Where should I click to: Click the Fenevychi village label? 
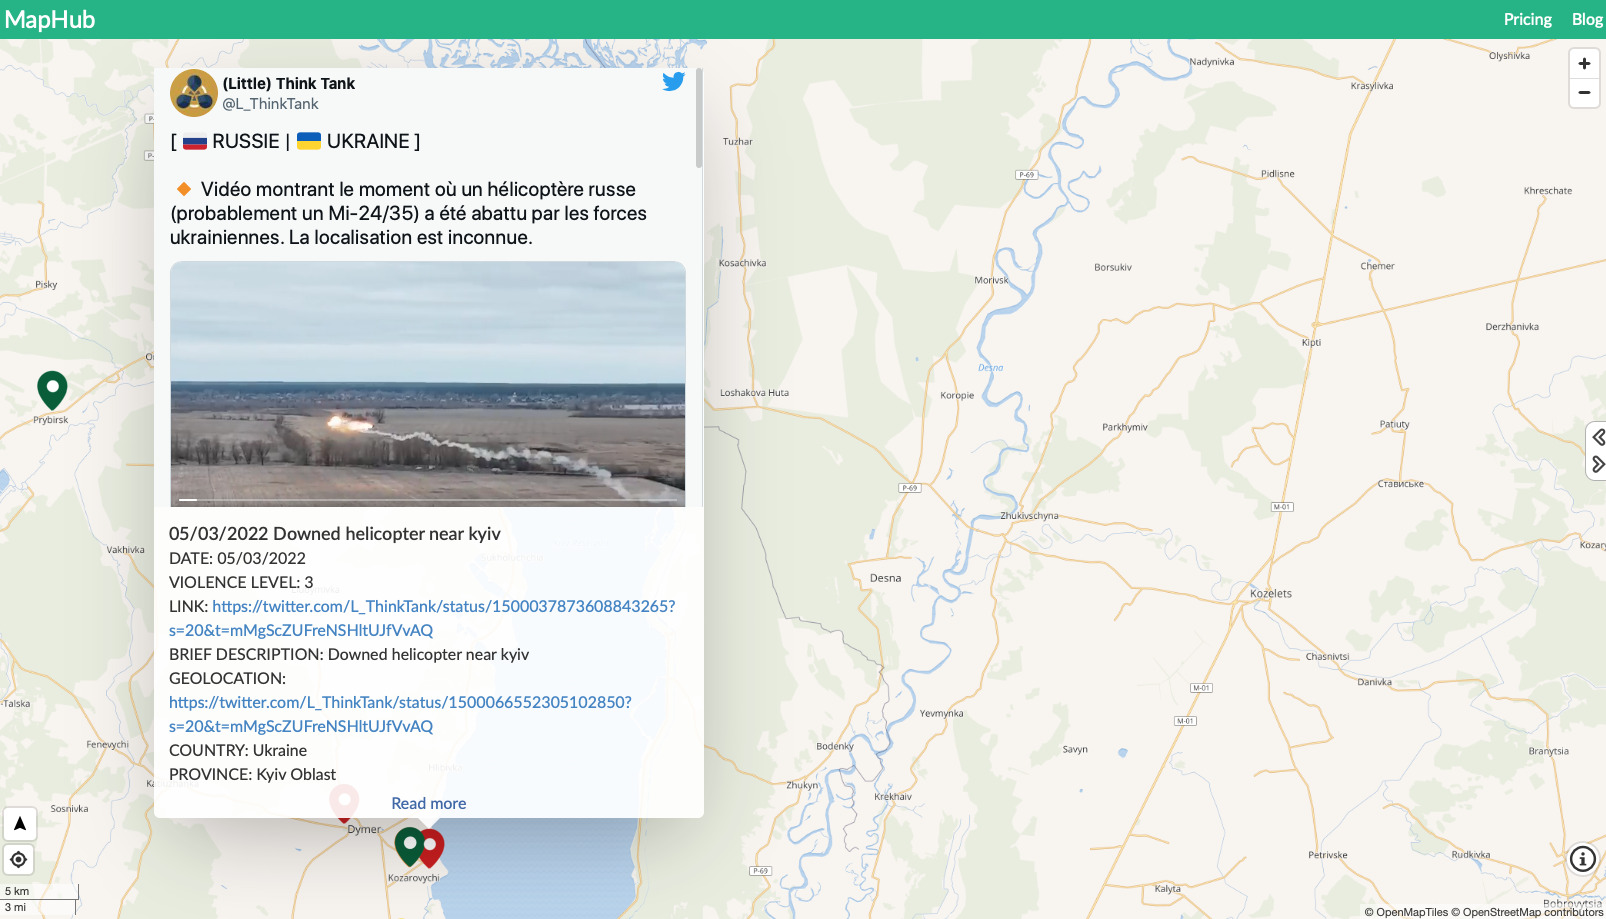[x=107, y=744]
